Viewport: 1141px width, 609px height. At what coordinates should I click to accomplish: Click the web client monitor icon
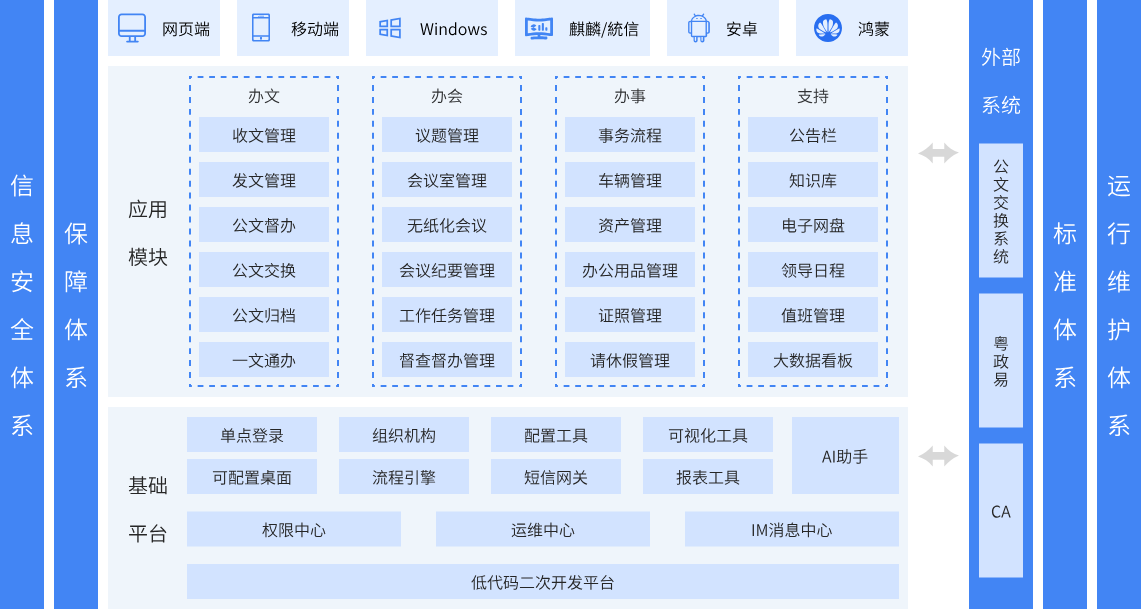click(x=132, y=28)
